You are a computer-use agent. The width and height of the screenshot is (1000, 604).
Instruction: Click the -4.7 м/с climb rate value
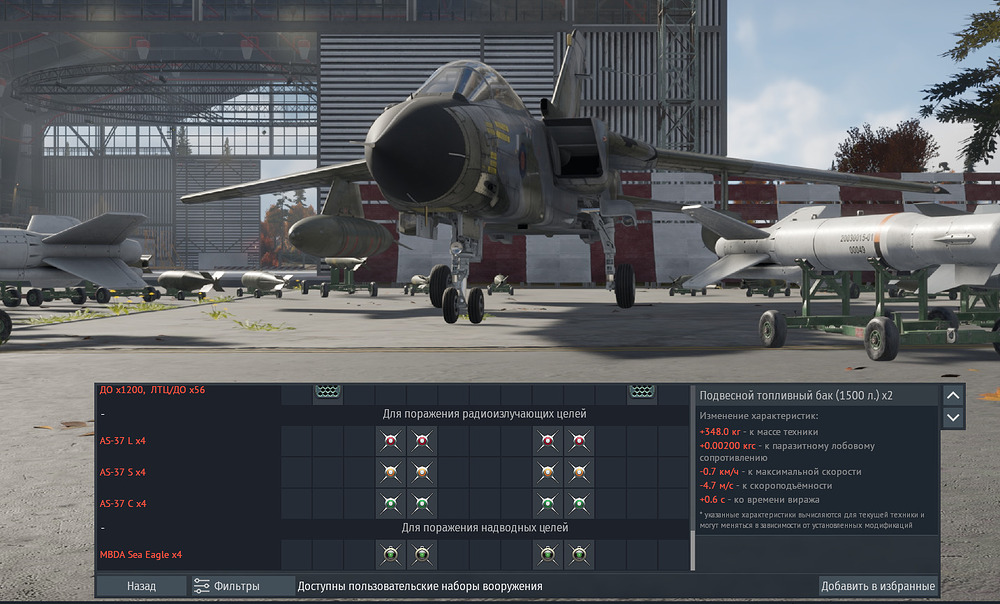[716, 486]
